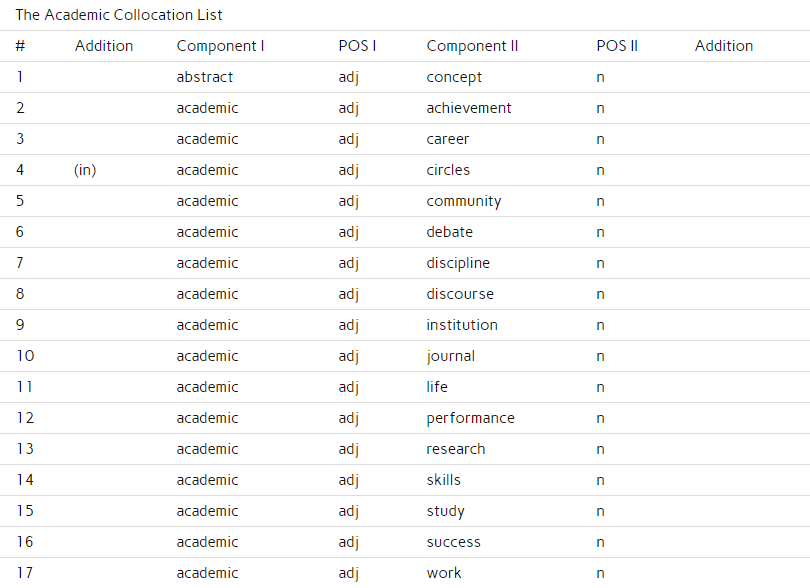
Task: Click The Academic Collocation List title
Action: pyautogui.click(x=119, y=15)
